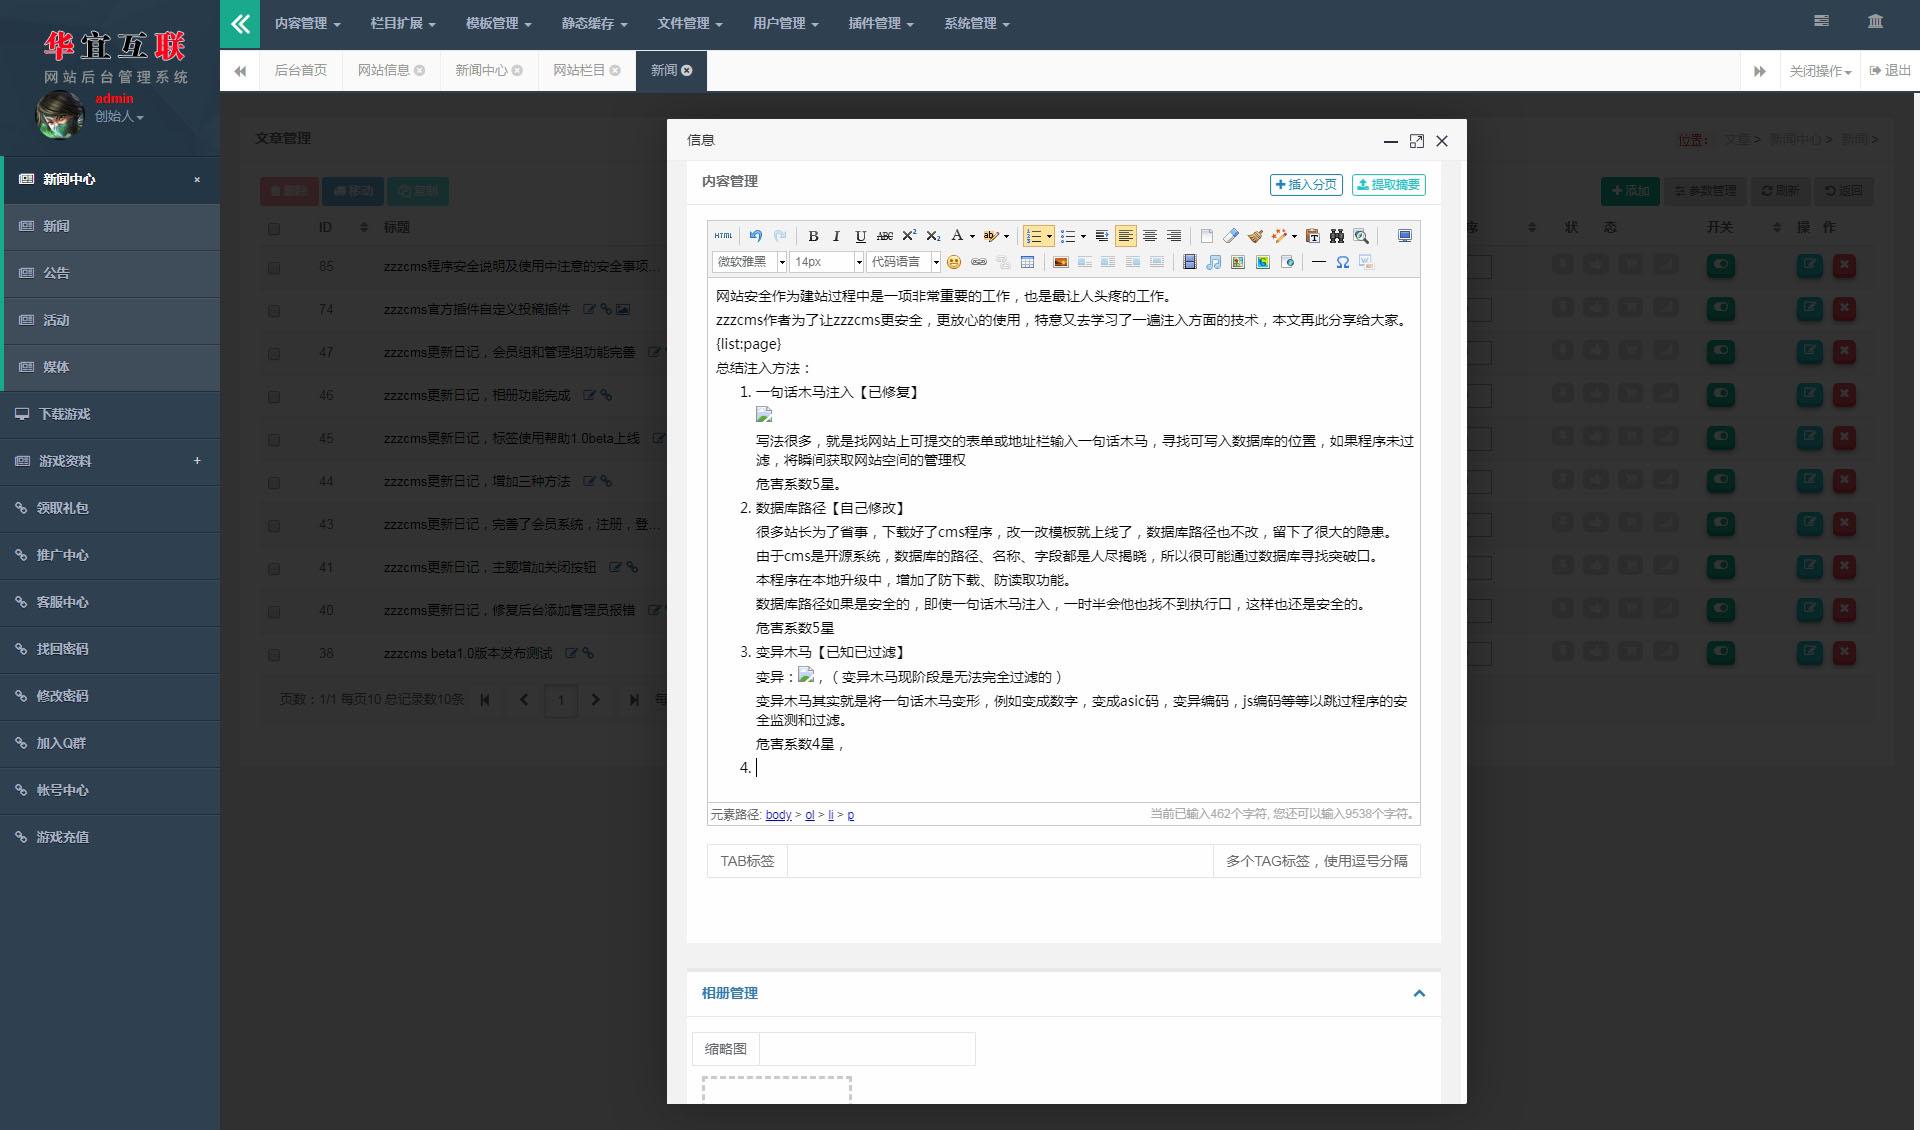
Task: Open find and replace binoculars
Action: 1337,236
